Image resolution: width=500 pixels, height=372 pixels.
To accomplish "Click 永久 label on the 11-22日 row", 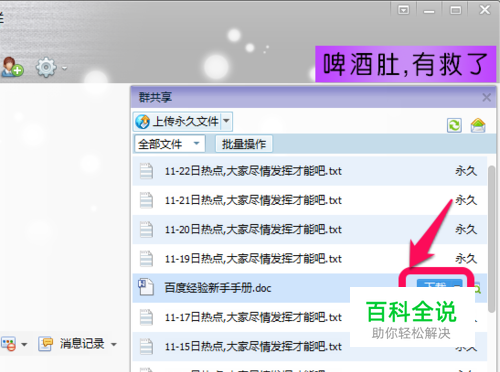I will pyautogui.click(x=466, y=171).
